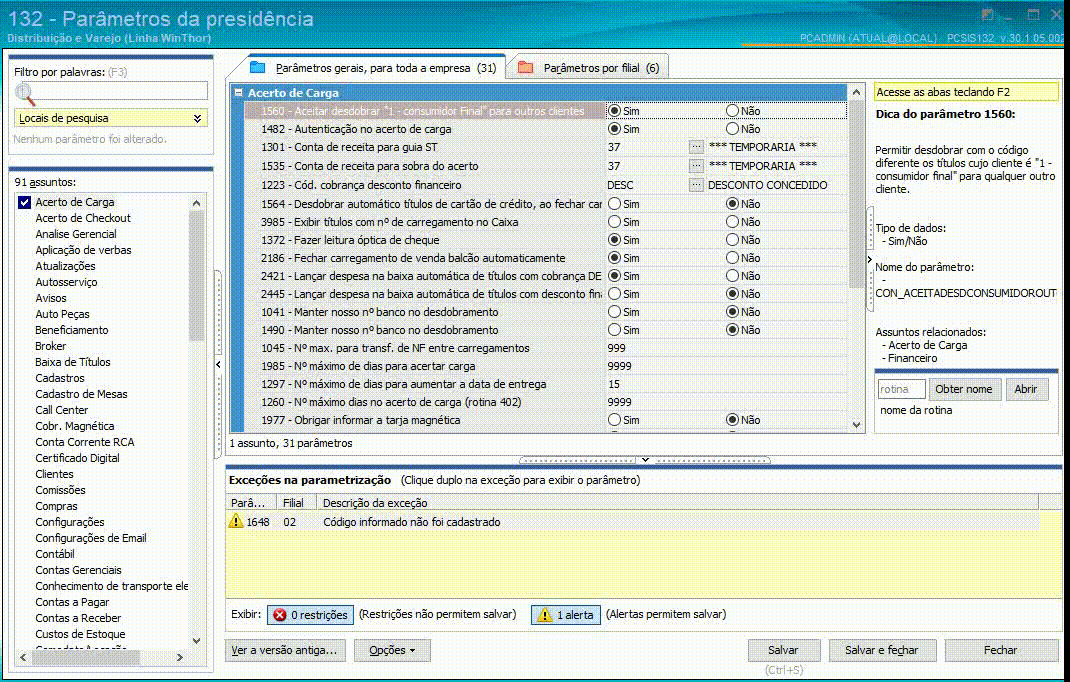Select Analise Gerencial subject

pyautogui.click(x=76, y=234)
